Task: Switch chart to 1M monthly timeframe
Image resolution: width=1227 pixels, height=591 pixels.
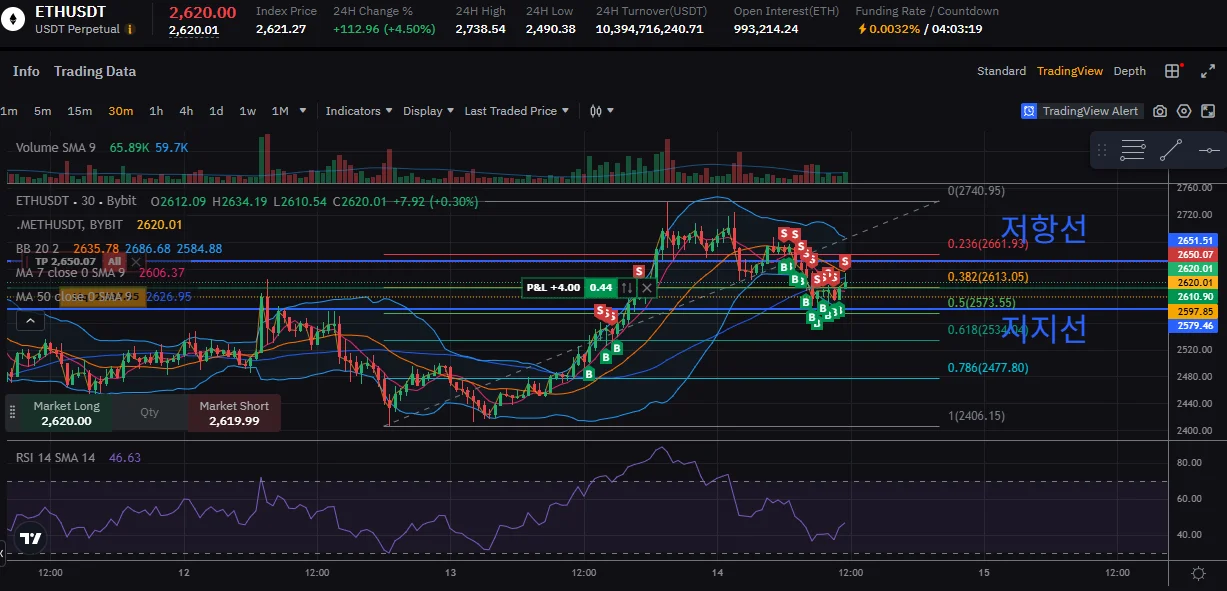Action: (x=280, y=111)
